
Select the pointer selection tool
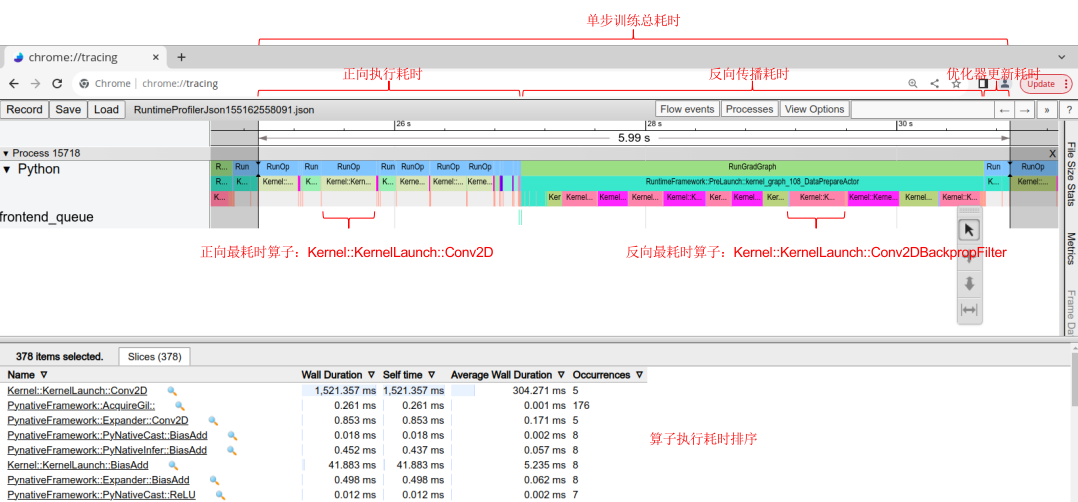tap(969, 230)
